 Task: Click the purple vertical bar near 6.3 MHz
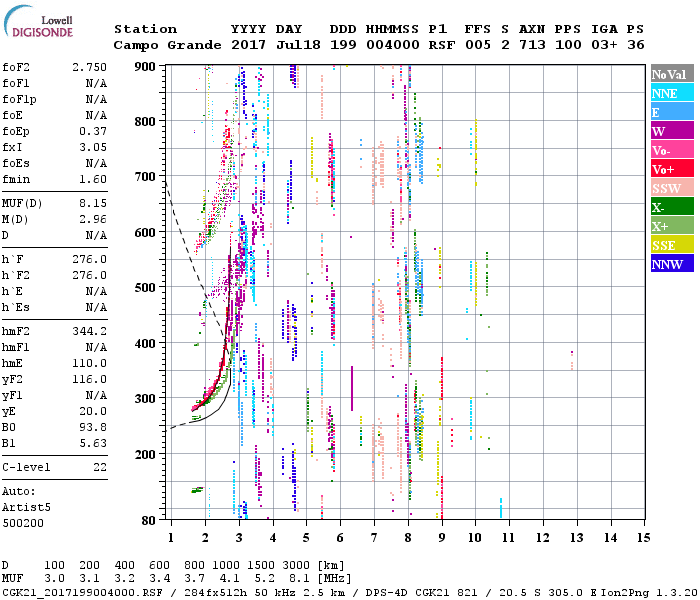[x=352, y=388]
